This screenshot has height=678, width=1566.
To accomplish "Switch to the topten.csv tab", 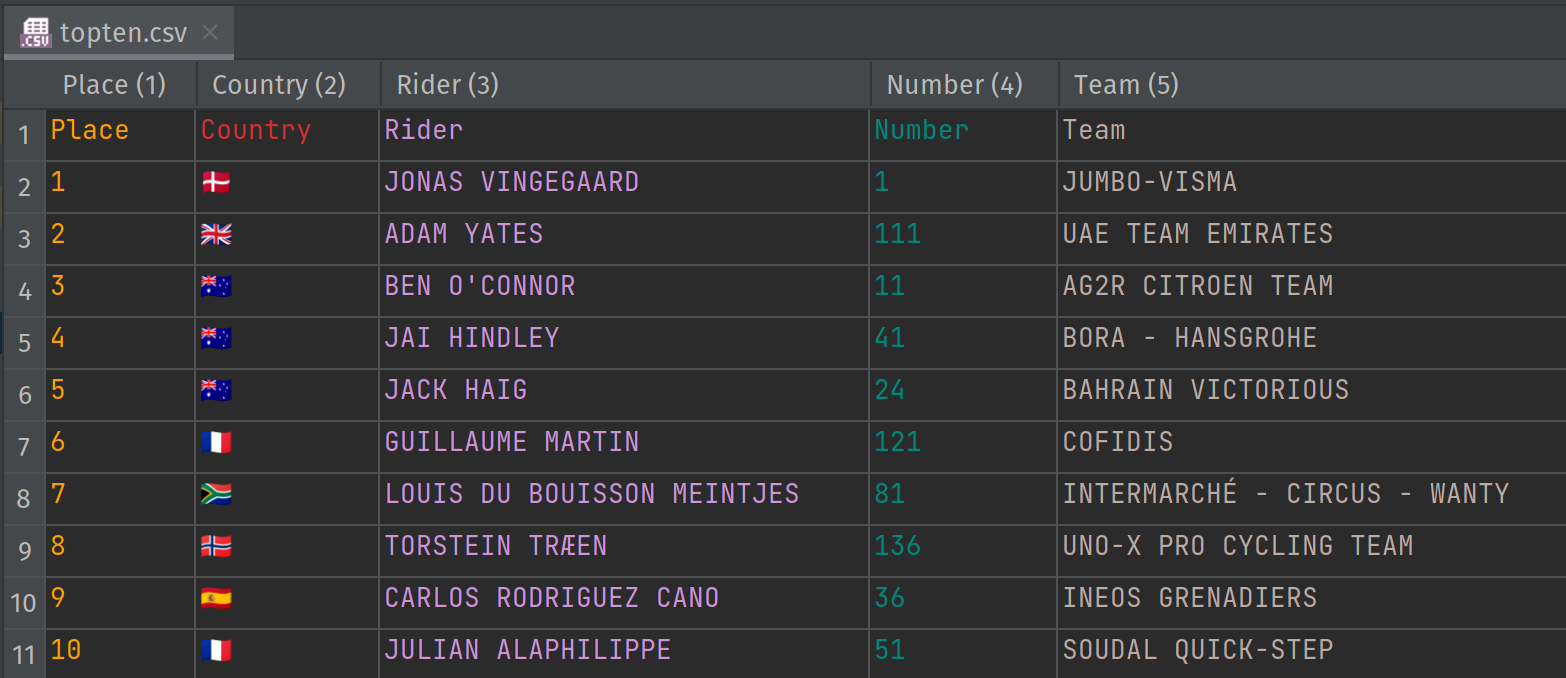I will [x=123, y=33].
